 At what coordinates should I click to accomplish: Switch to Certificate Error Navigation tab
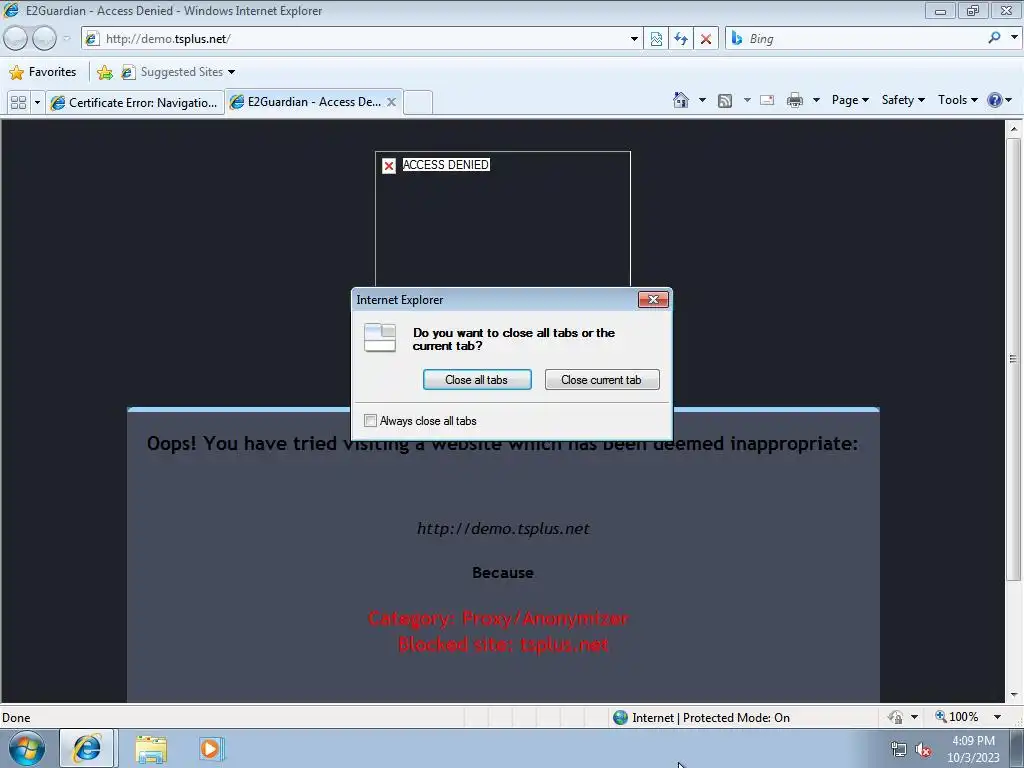(135, 103)
